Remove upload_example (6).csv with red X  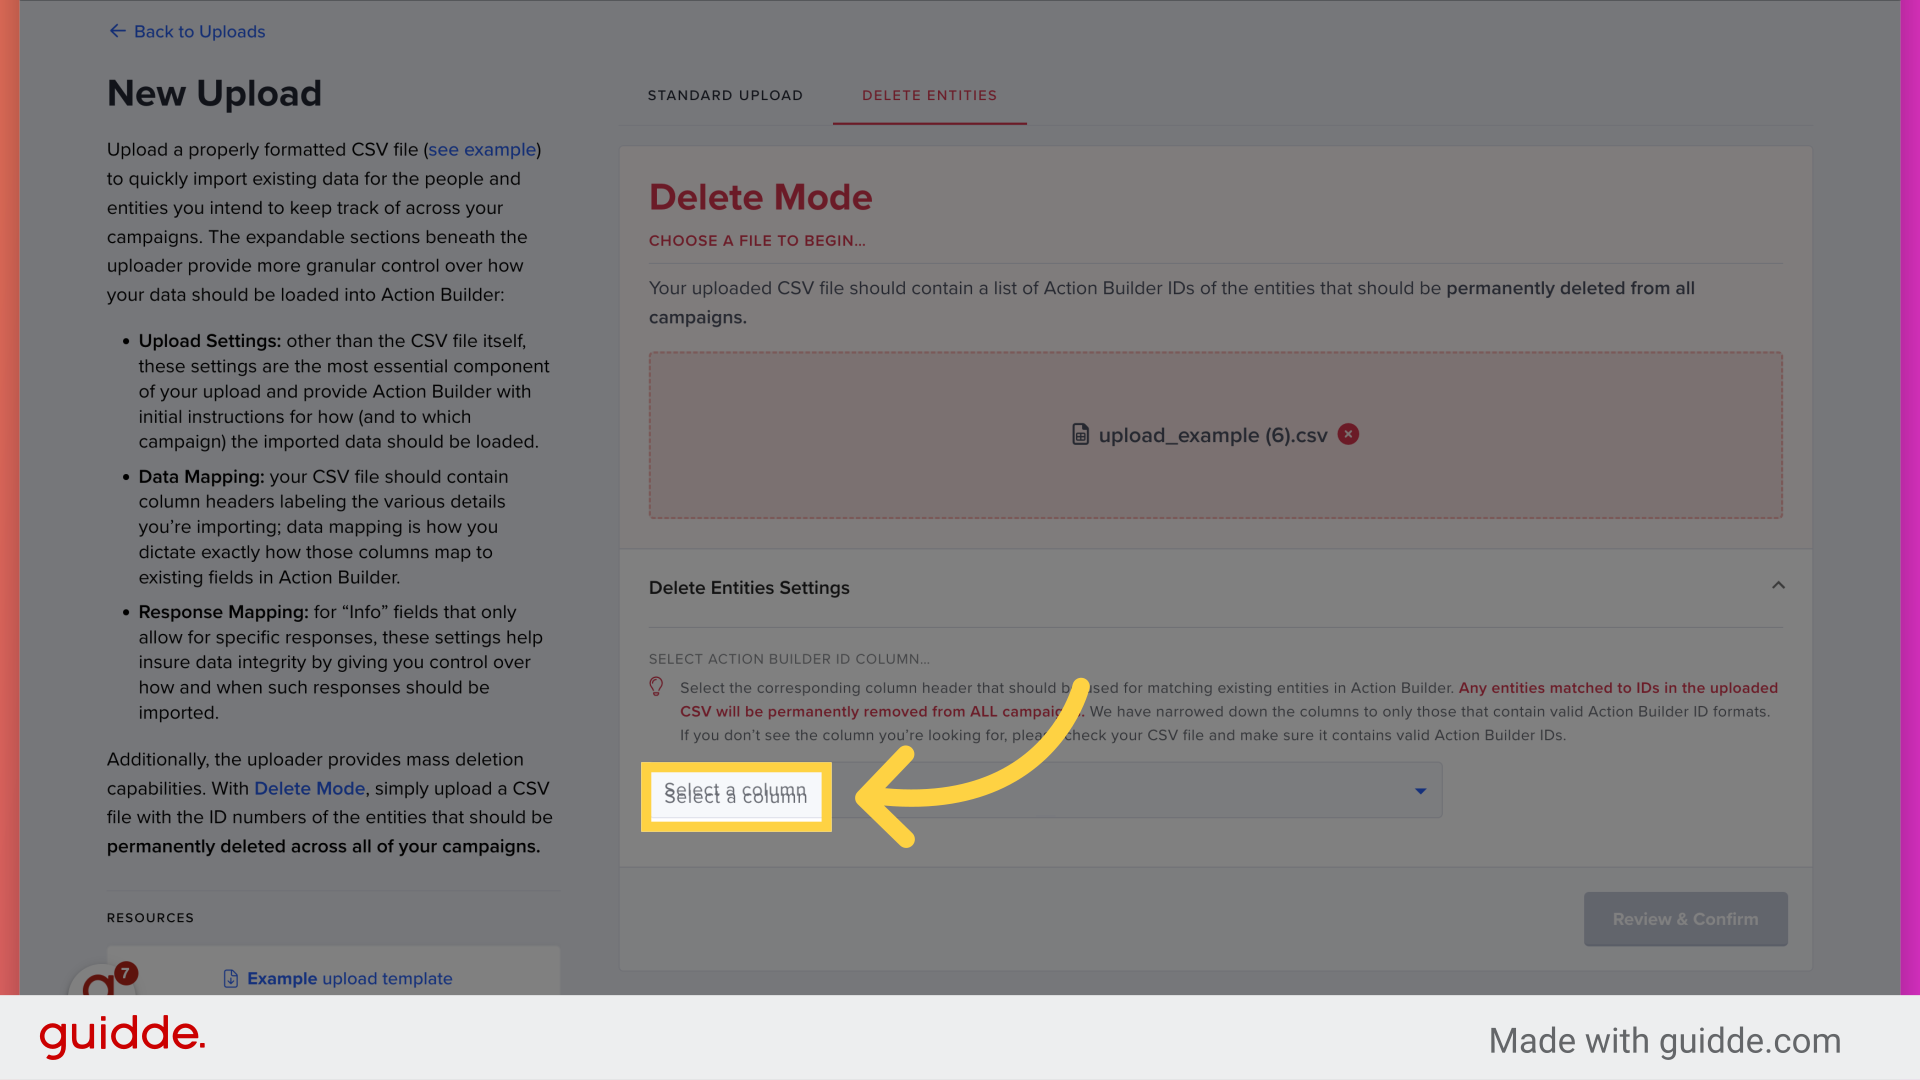pos(1348,434)
